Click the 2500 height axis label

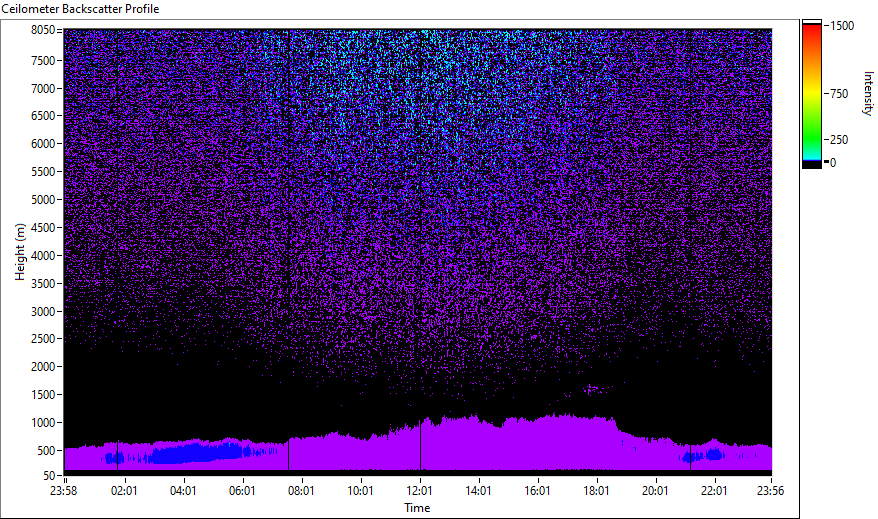coord(43,339)
